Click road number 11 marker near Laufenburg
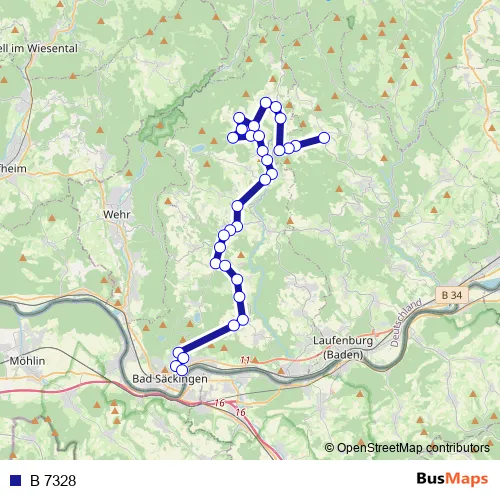The width and height of the screenshot is (500, 500). point(245,360)
